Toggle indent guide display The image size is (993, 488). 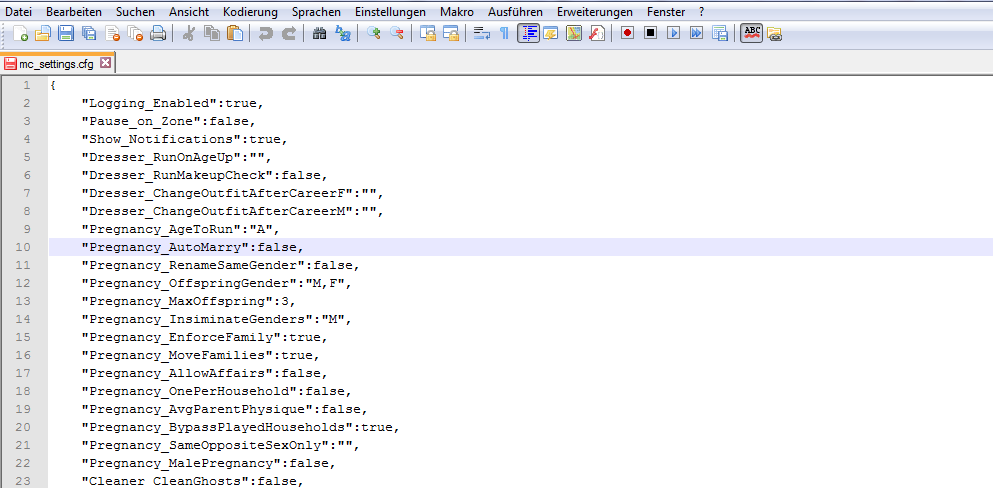(x=528, y=34)
